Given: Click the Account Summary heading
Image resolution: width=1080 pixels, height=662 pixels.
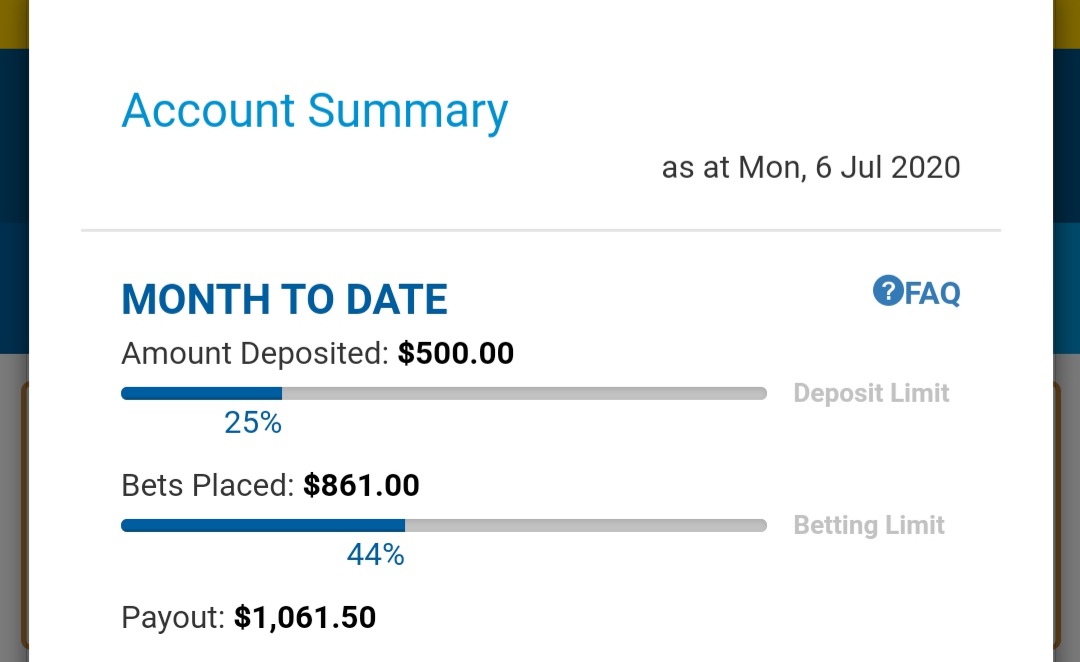Looking at the screenshot, I should (x=315, y=112).
